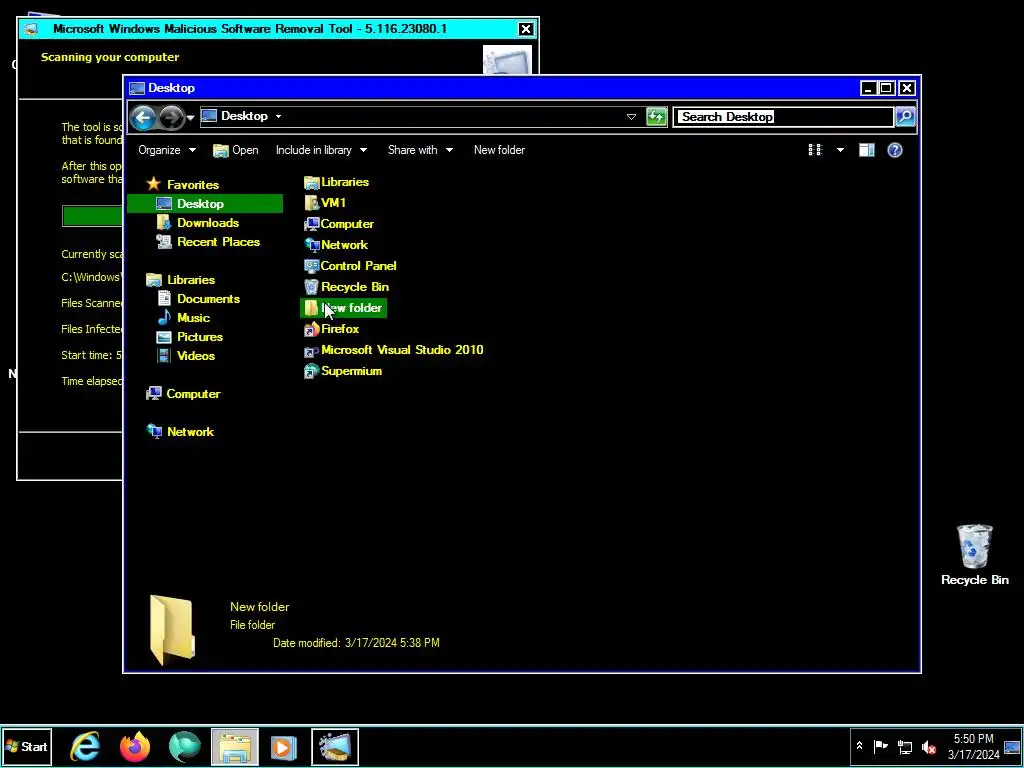1024x768 pixels.
Task: Click the muted volume tray icon
Action: [x=928, y=746]
